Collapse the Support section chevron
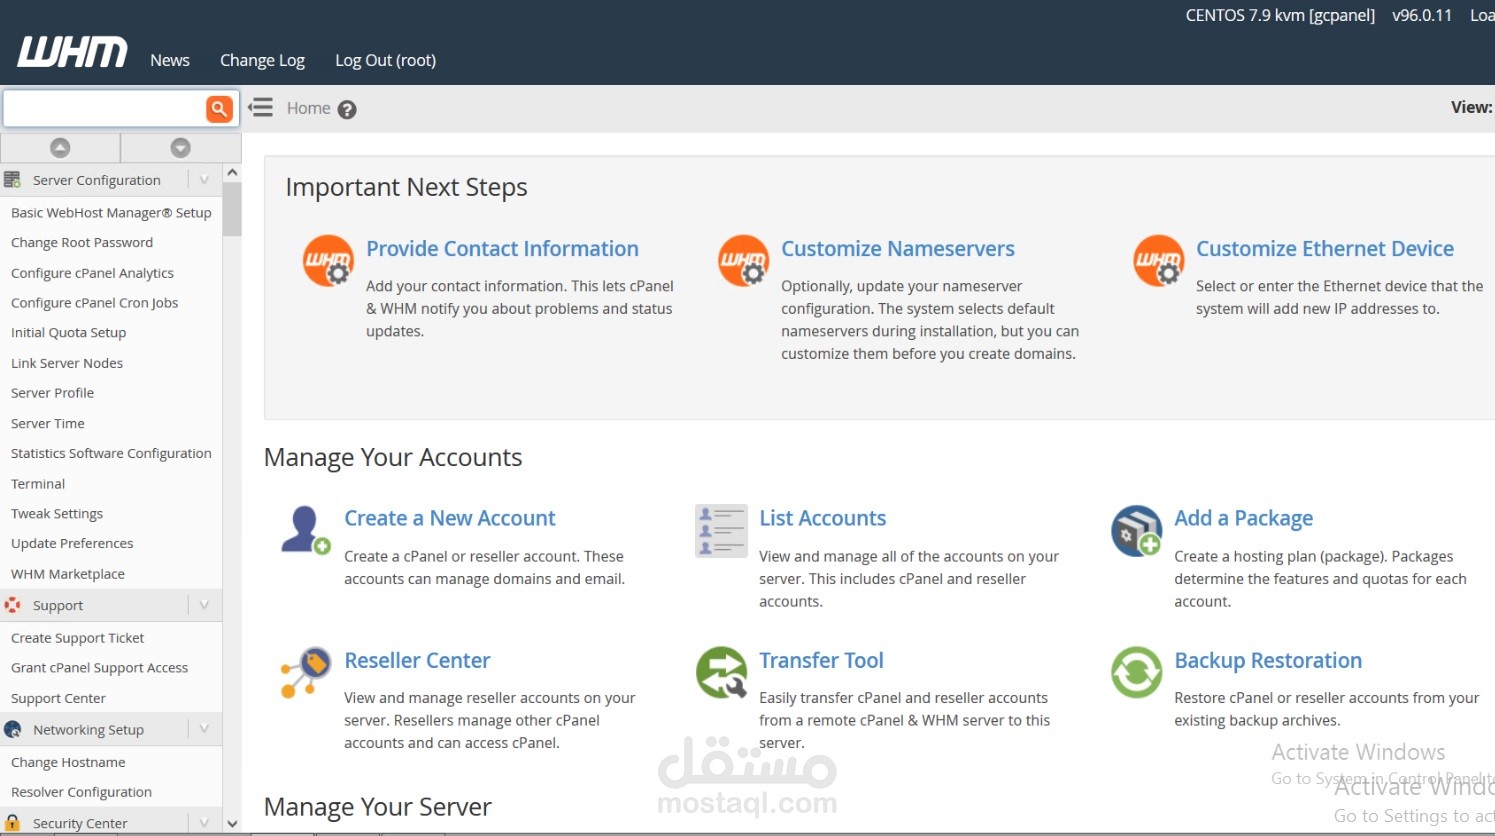This screenshot has width=1495, height=836. (x=204, y=605)
